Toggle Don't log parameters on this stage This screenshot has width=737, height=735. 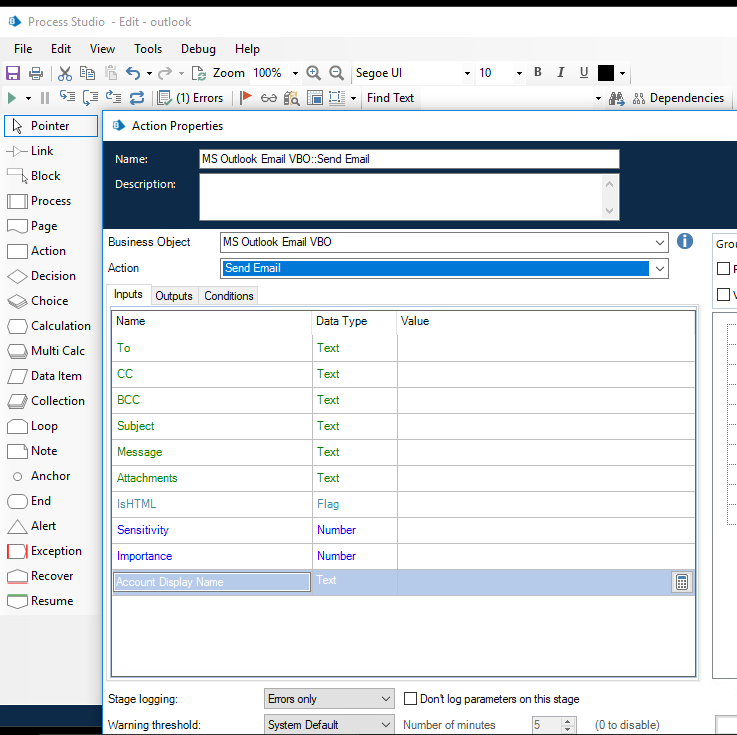pos(411,699)
